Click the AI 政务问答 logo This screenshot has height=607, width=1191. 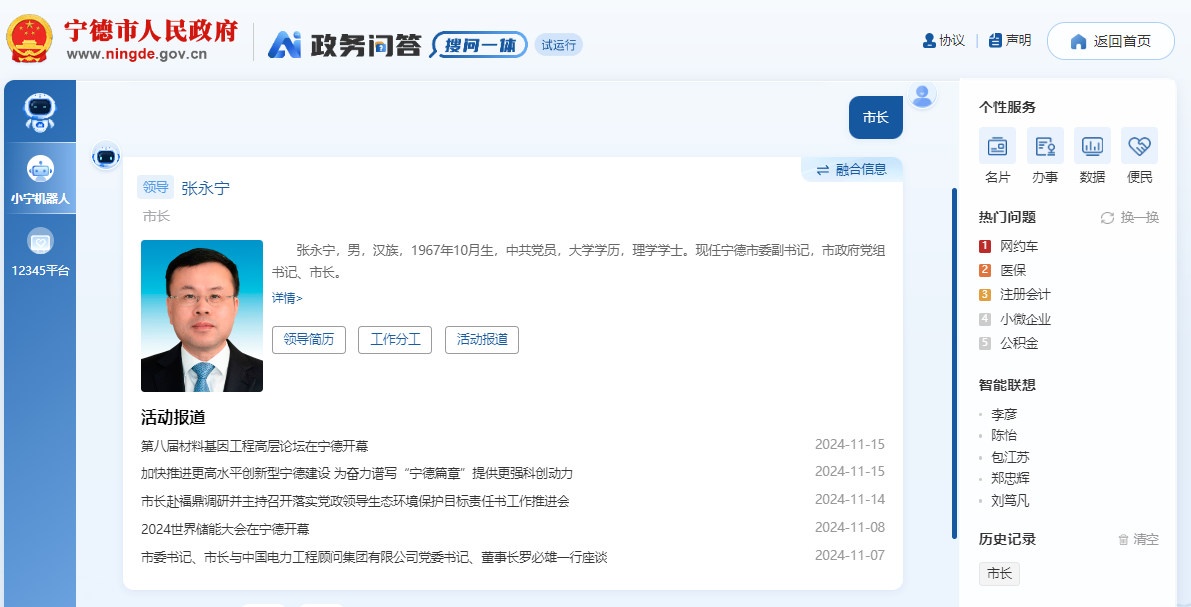(x=344, y=45)
